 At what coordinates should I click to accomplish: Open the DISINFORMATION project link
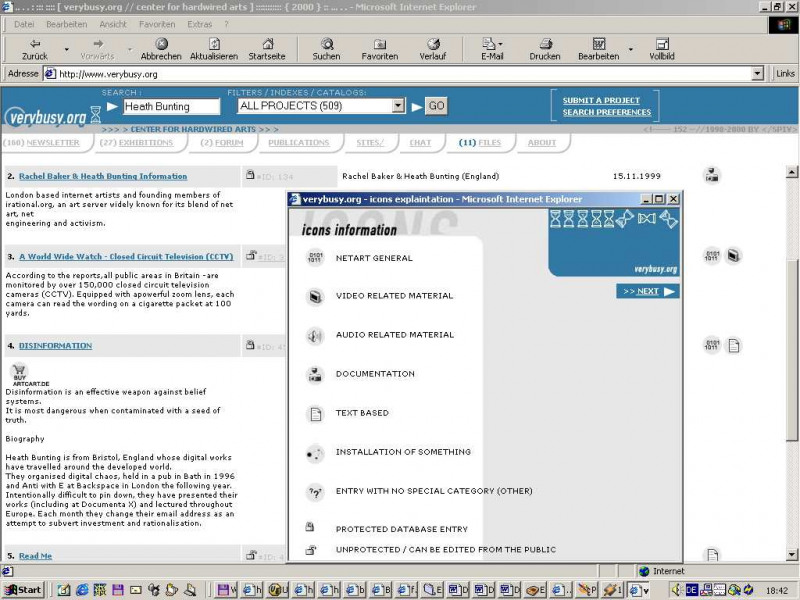pyautogui.click(x=55, y=346)
